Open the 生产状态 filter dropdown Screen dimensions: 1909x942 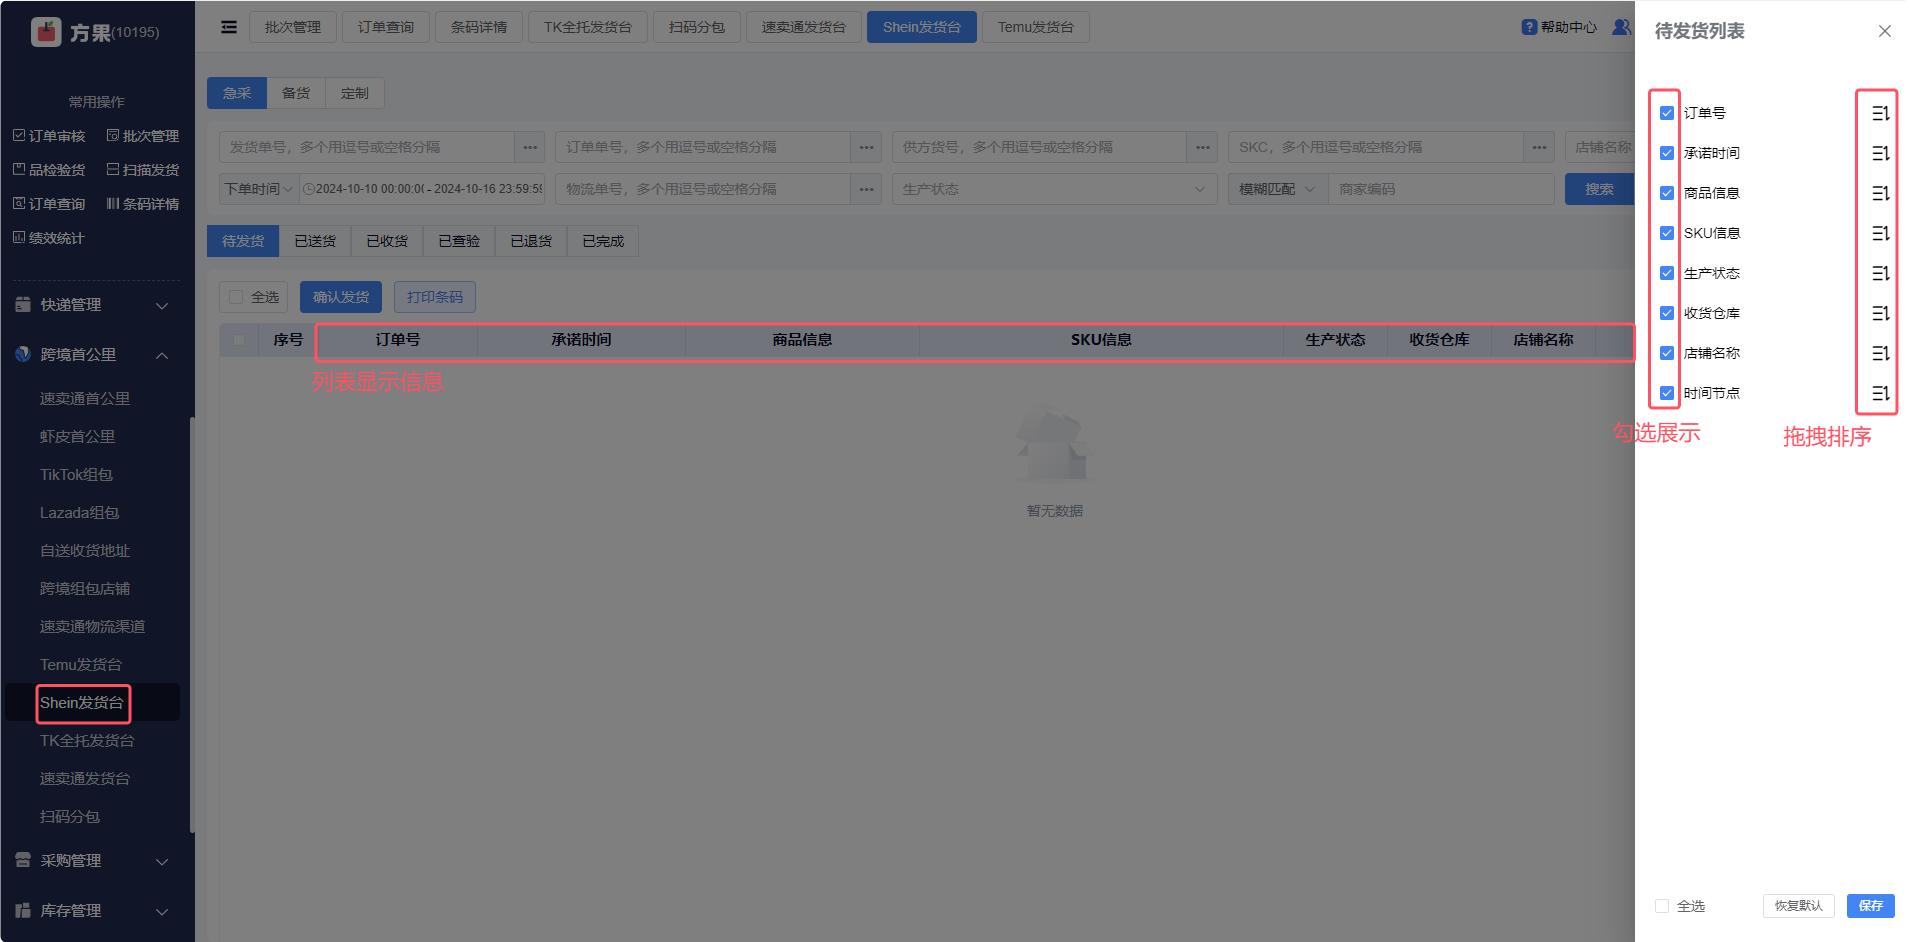pos(1054,189)
